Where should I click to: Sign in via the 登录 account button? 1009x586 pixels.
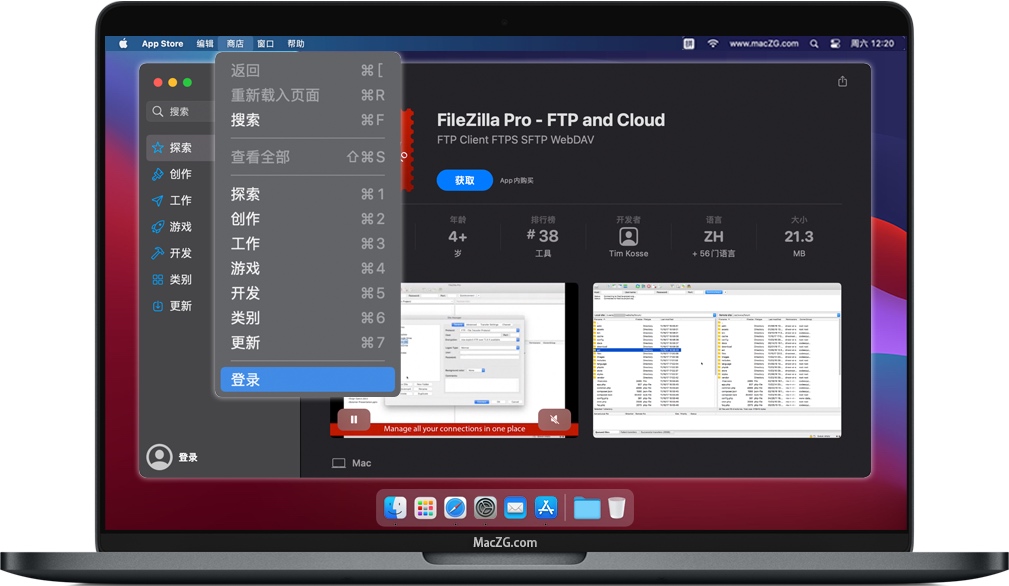click(x=172, y=456)
